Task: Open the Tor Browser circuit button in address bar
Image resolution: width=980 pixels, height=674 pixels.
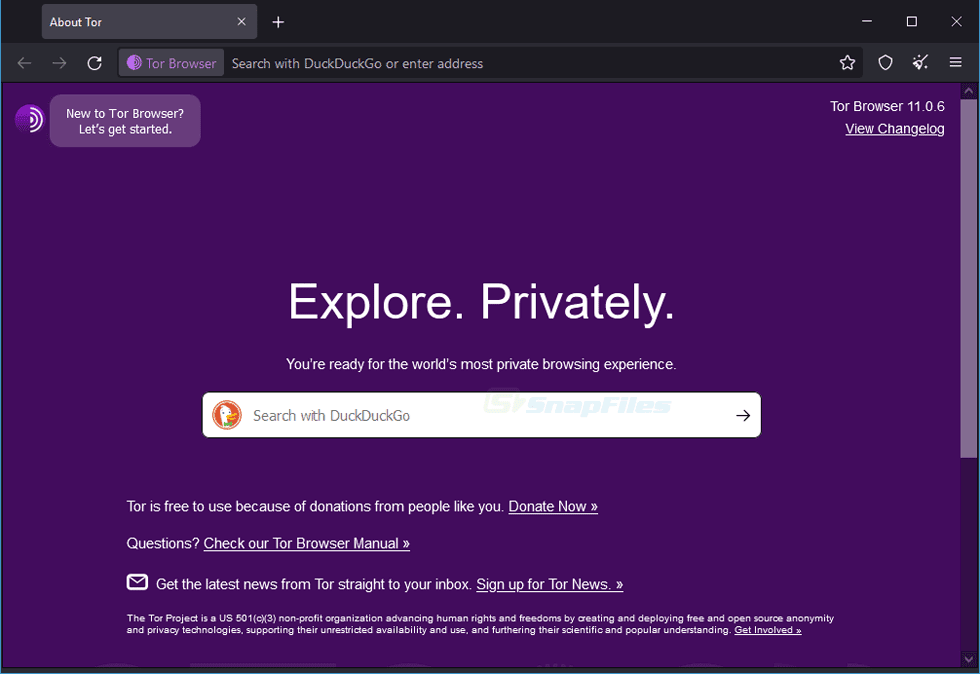Action: [170, 62]
